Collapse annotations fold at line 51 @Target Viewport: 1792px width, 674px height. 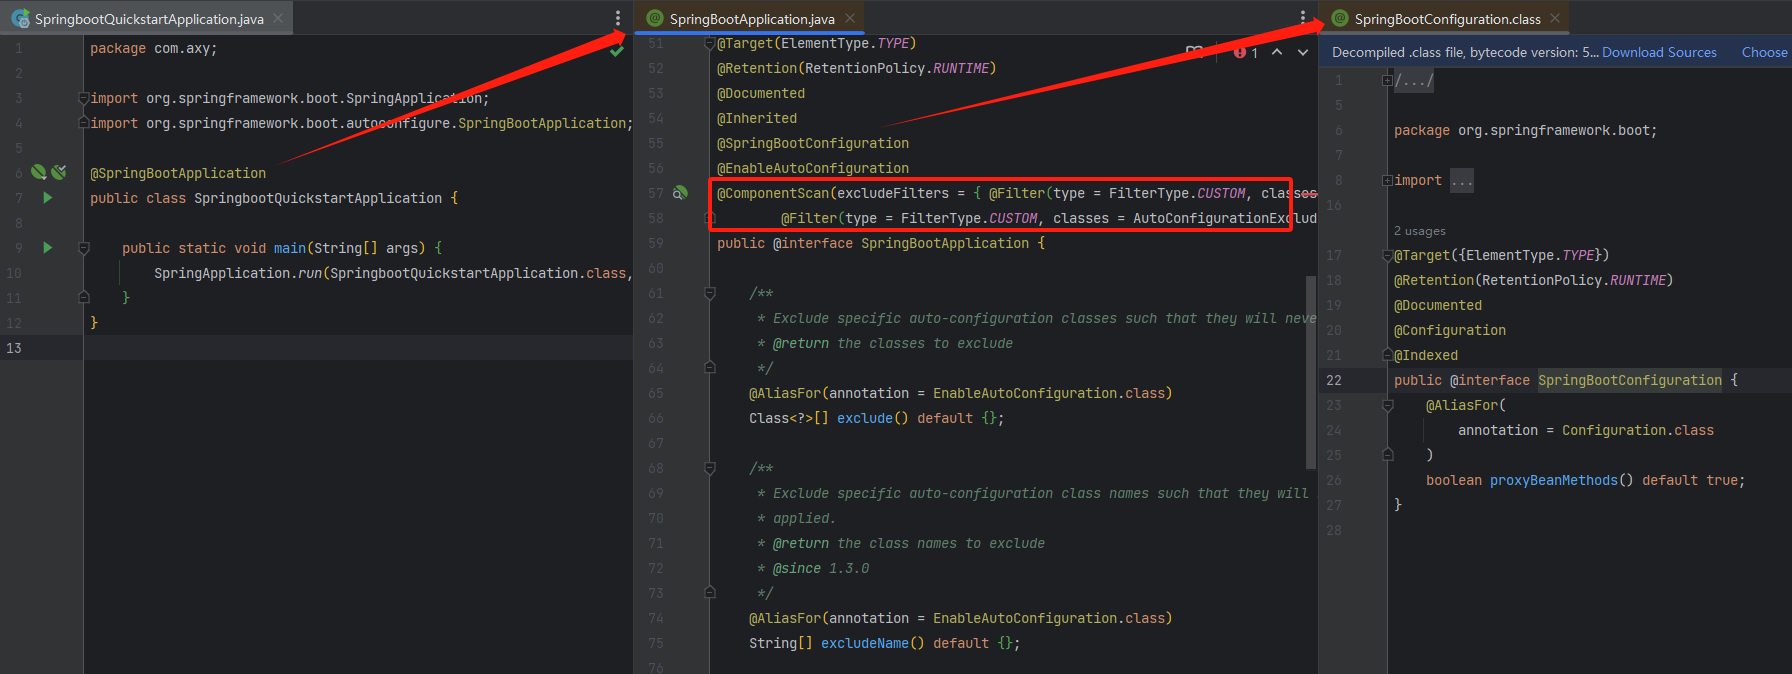click(x=710, y=43)
